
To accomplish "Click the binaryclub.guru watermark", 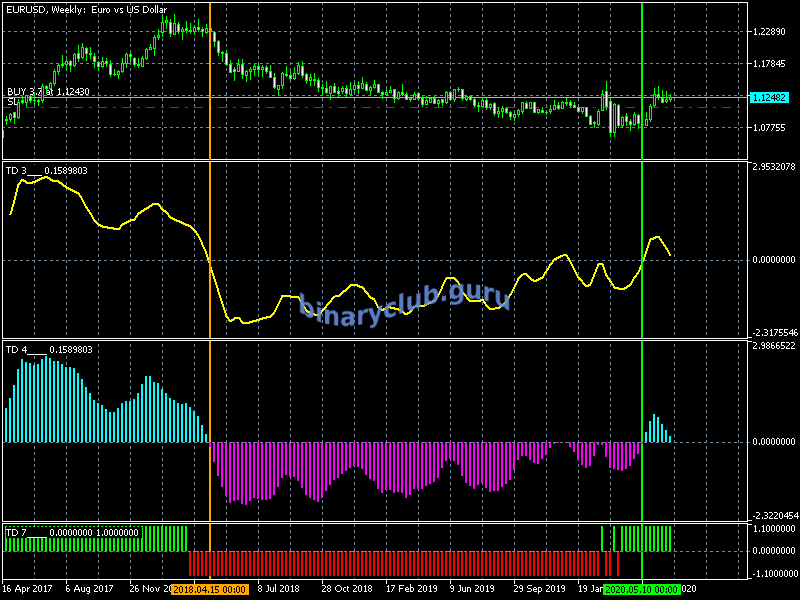I will pyautogui.click(x=405, y=298).
